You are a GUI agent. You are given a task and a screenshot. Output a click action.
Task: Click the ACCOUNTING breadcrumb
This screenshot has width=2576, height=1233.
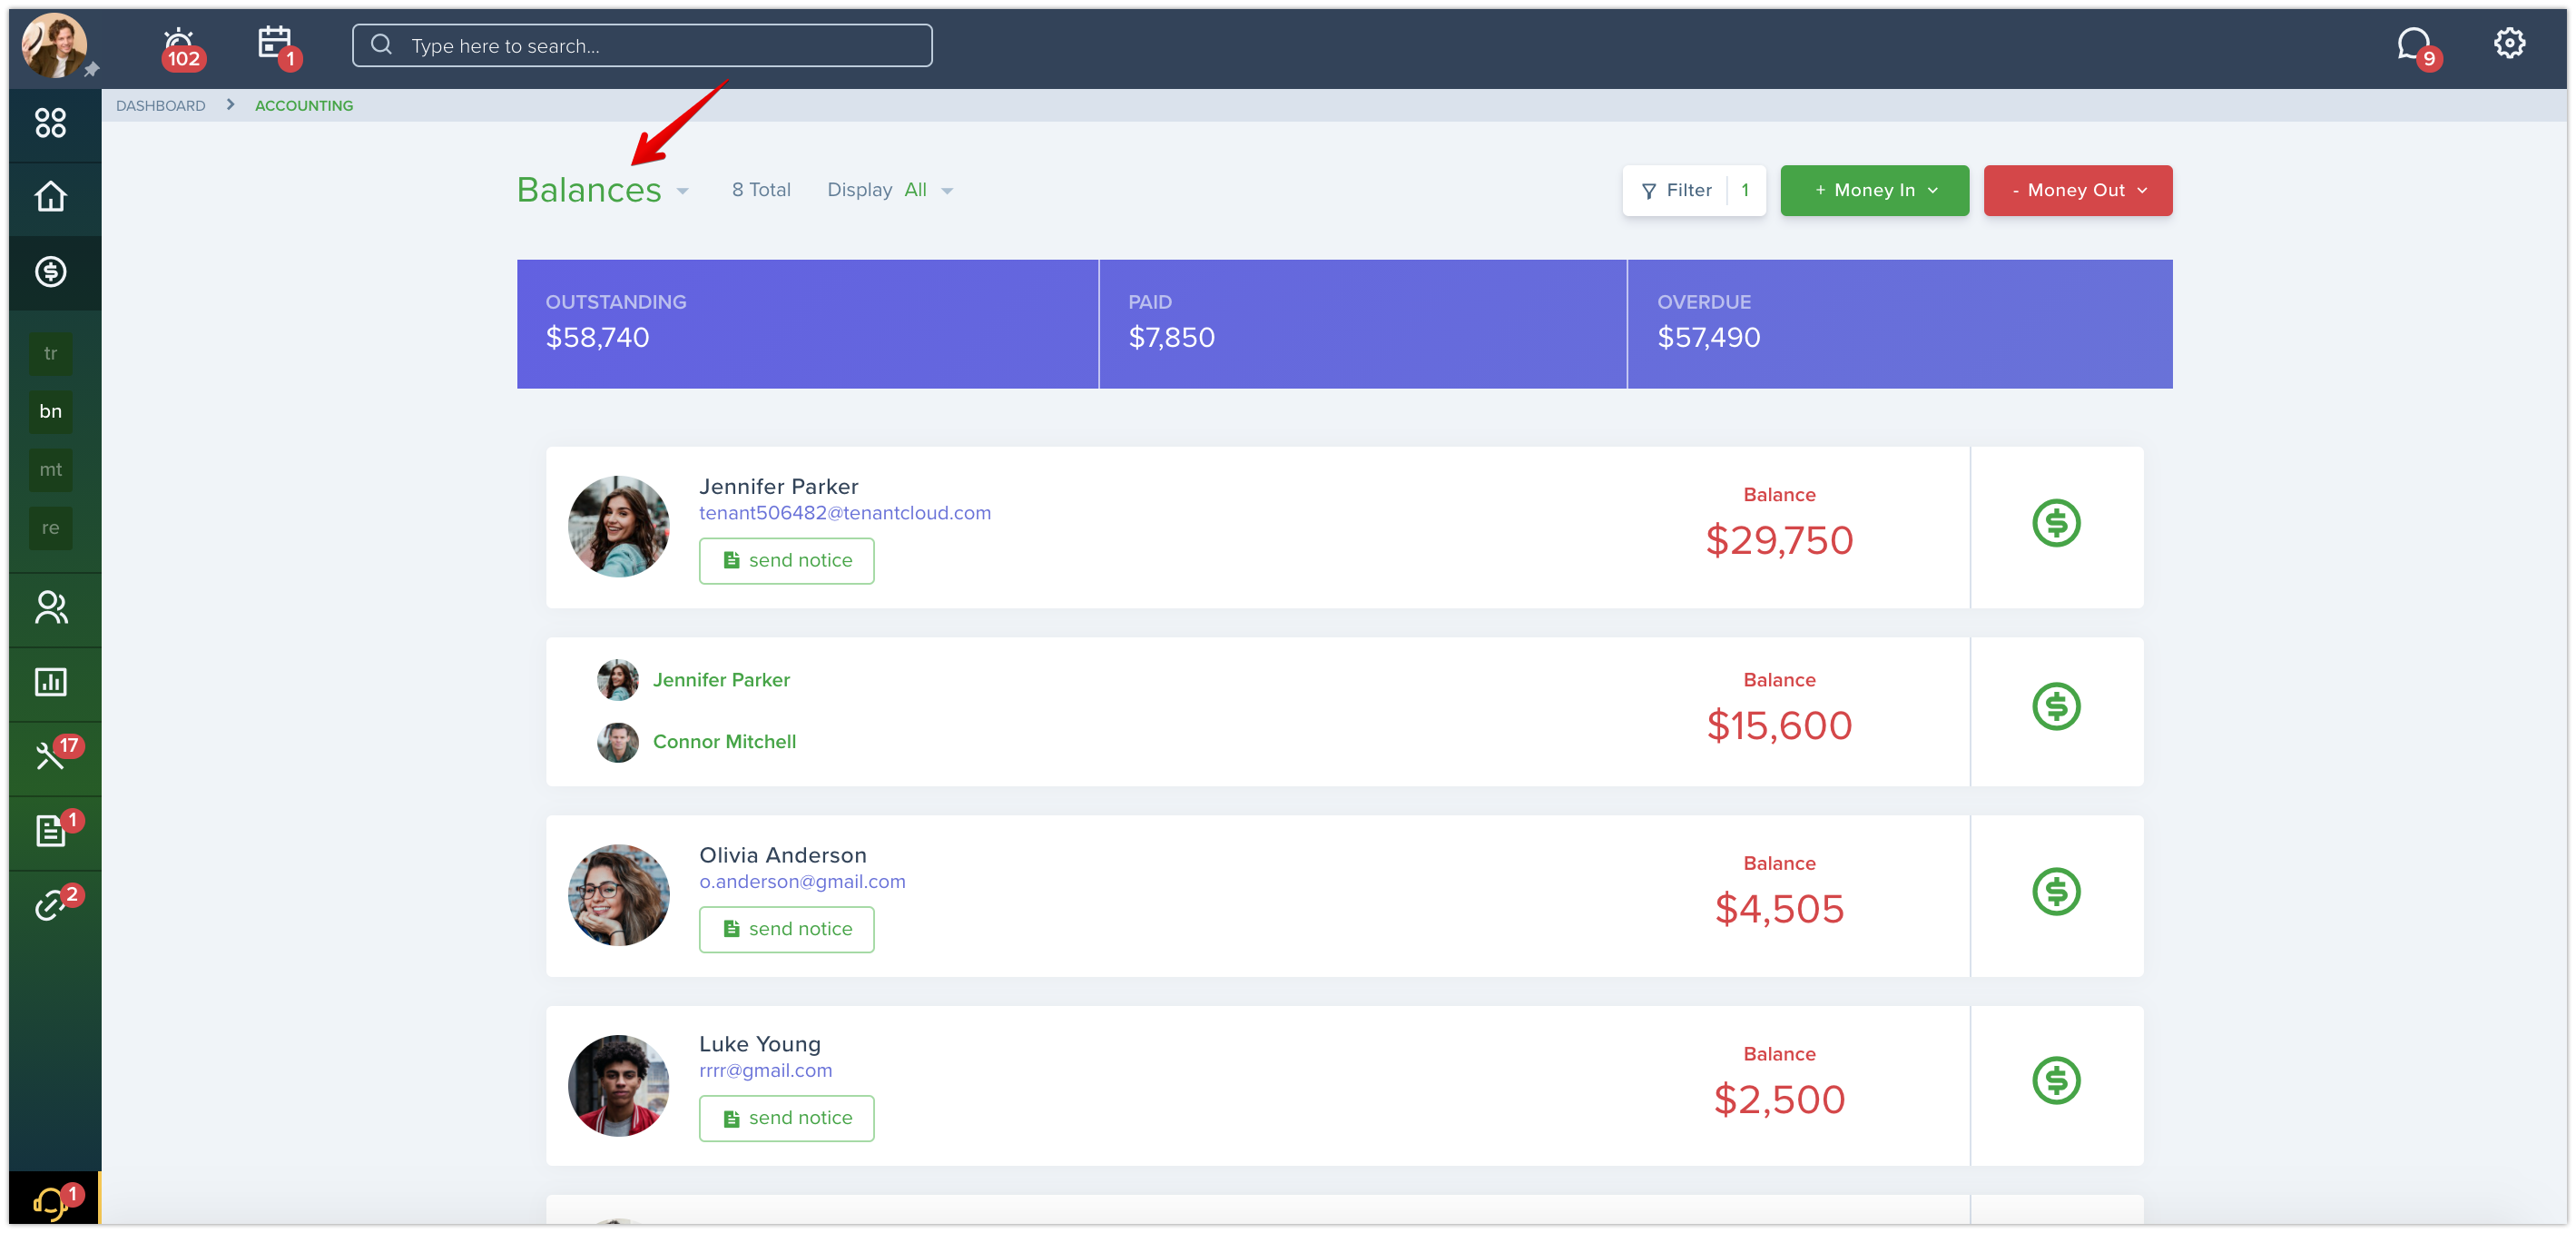tap(304, 106)
